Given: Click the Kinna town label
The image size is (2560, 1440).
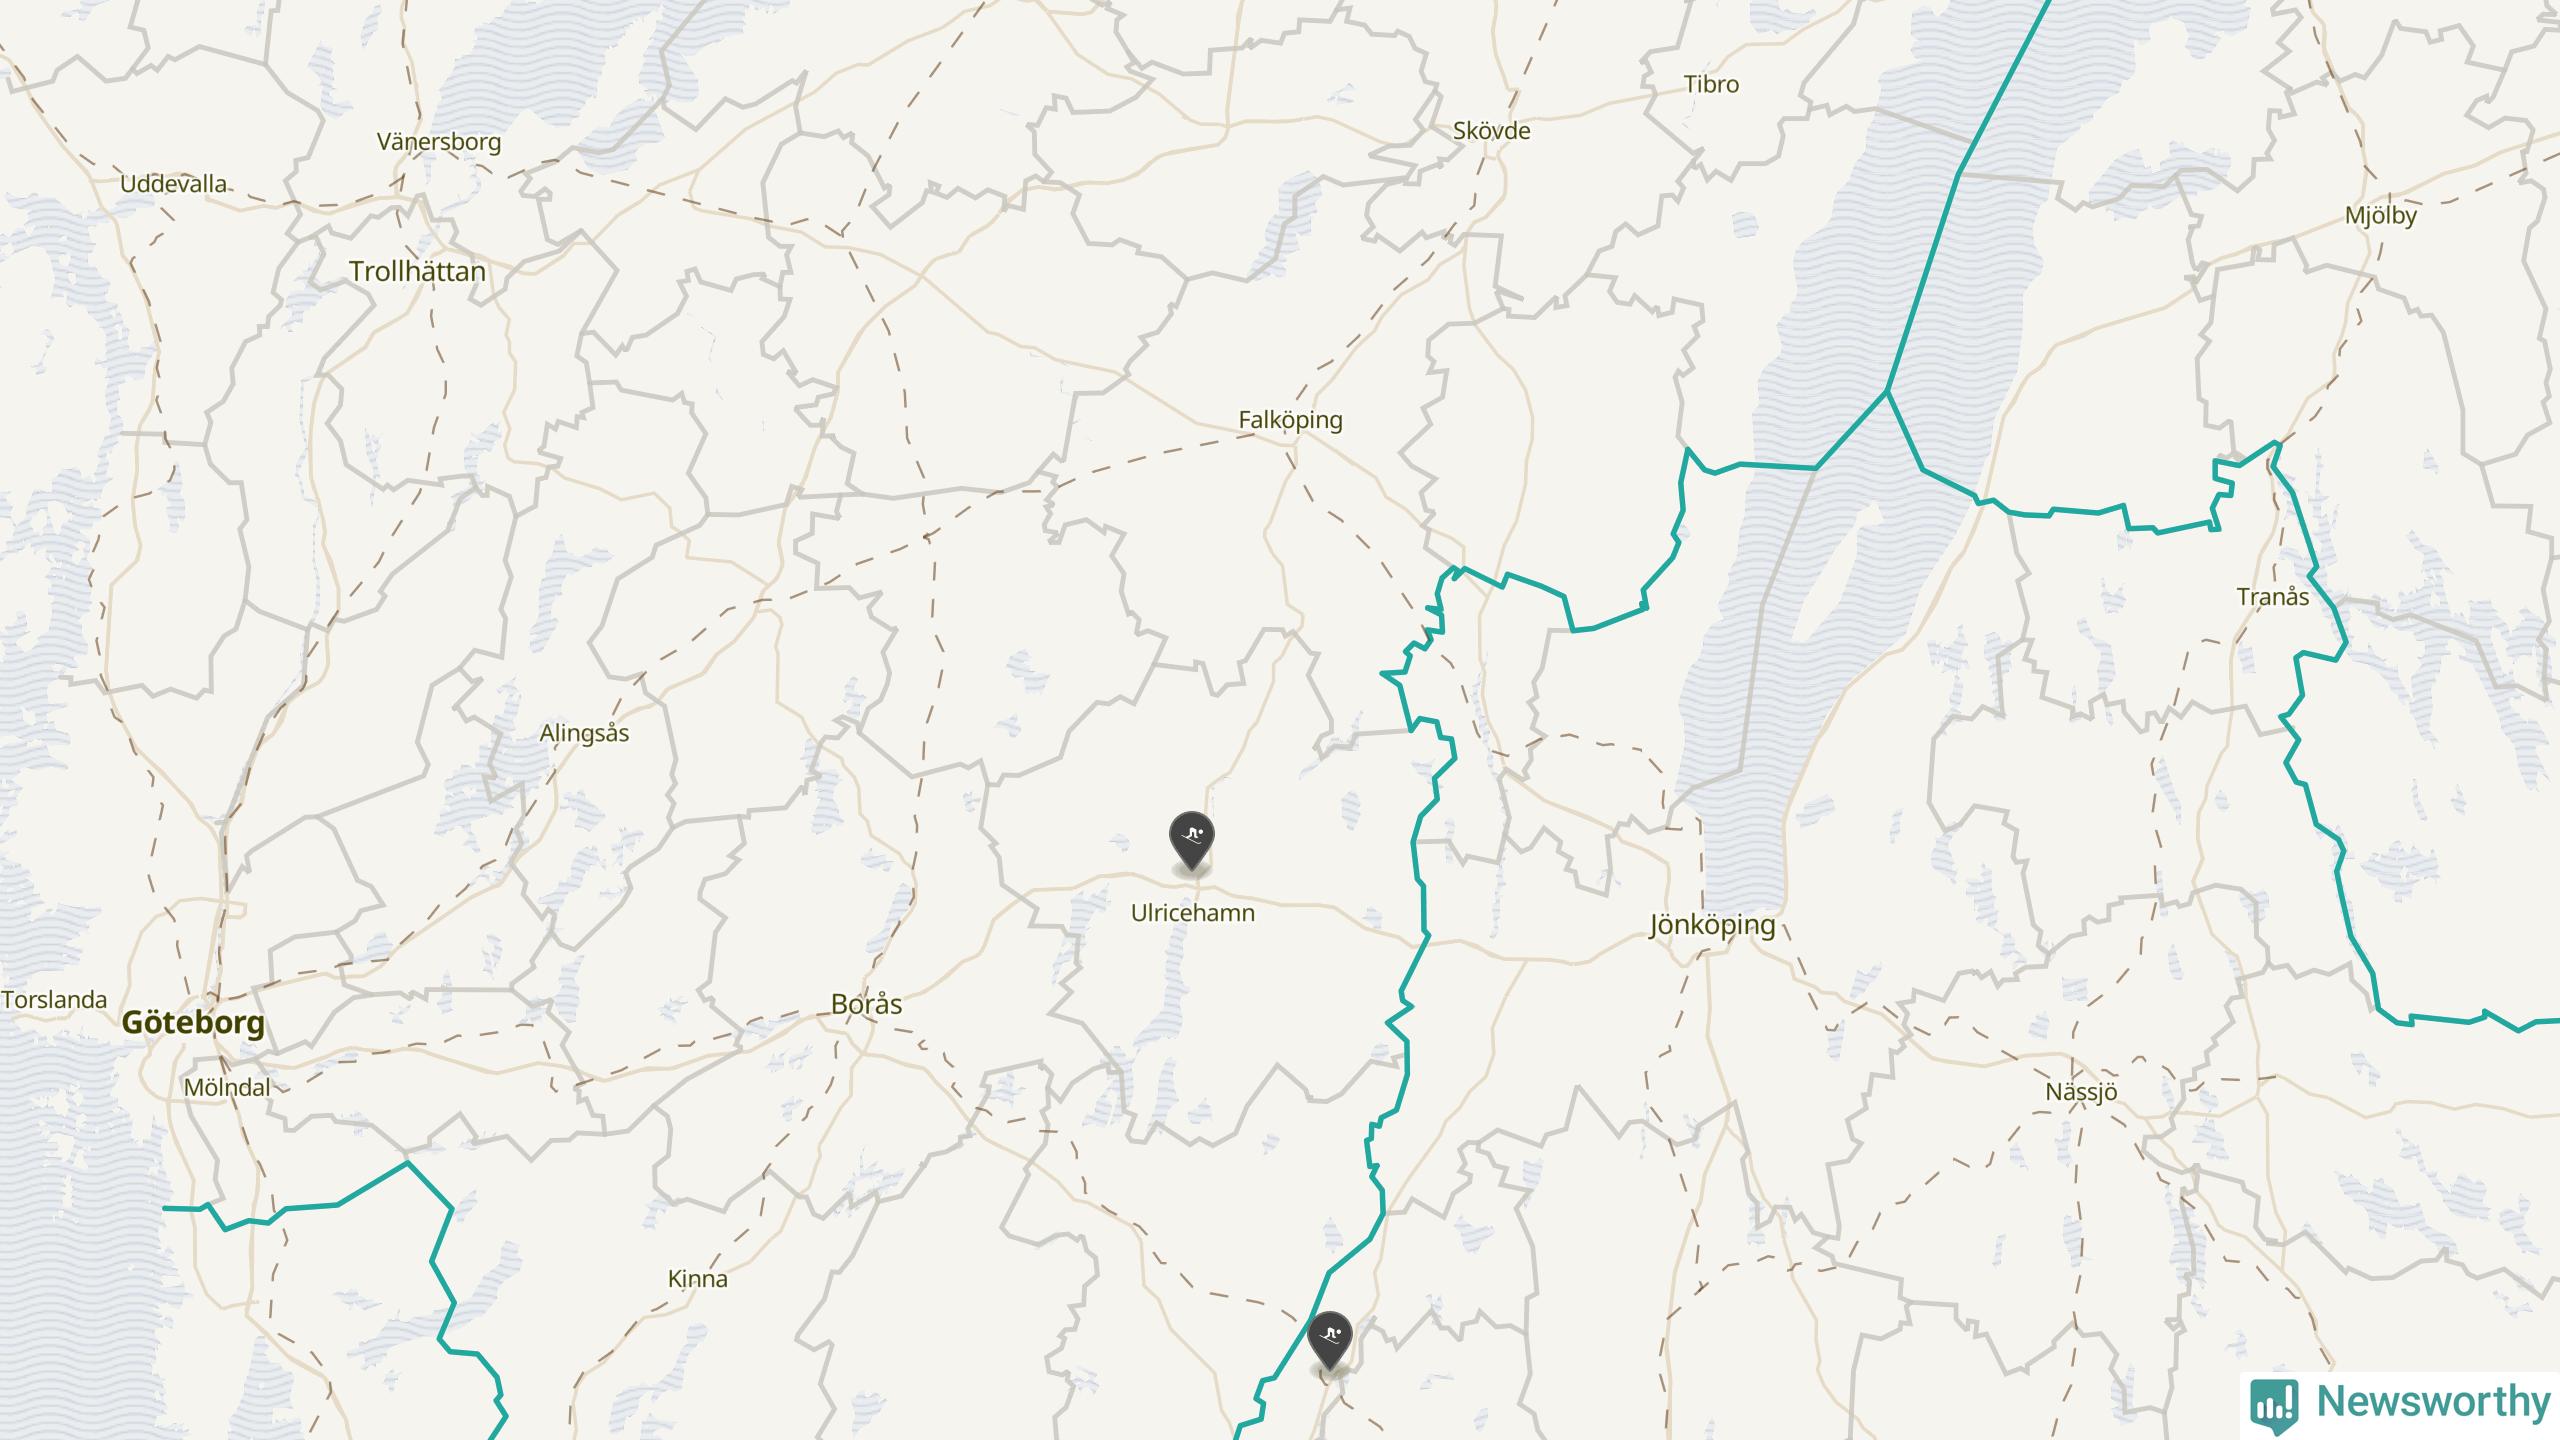Looking at the screenshot, I should (698, 1279).
